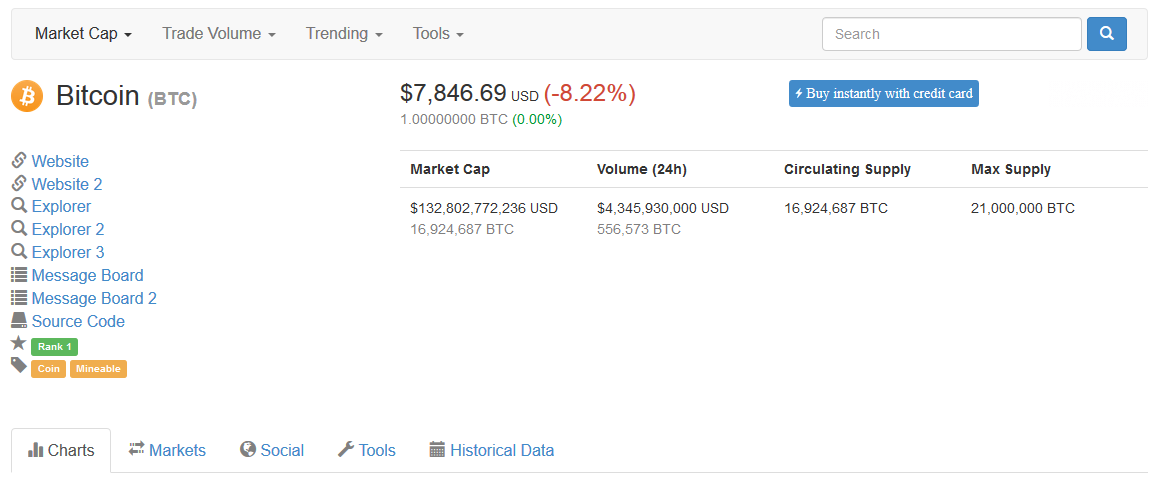The image size is (1156, 483).
Task: Click inside the Search input field
Action: click(x=952, y=34)
